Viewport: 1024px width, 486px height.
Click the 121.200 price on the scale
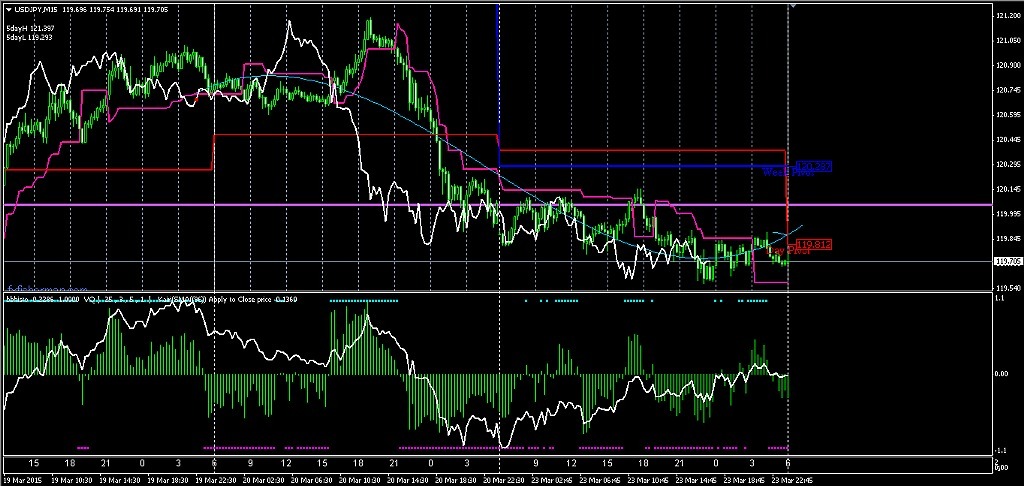tap(1007, 18)
